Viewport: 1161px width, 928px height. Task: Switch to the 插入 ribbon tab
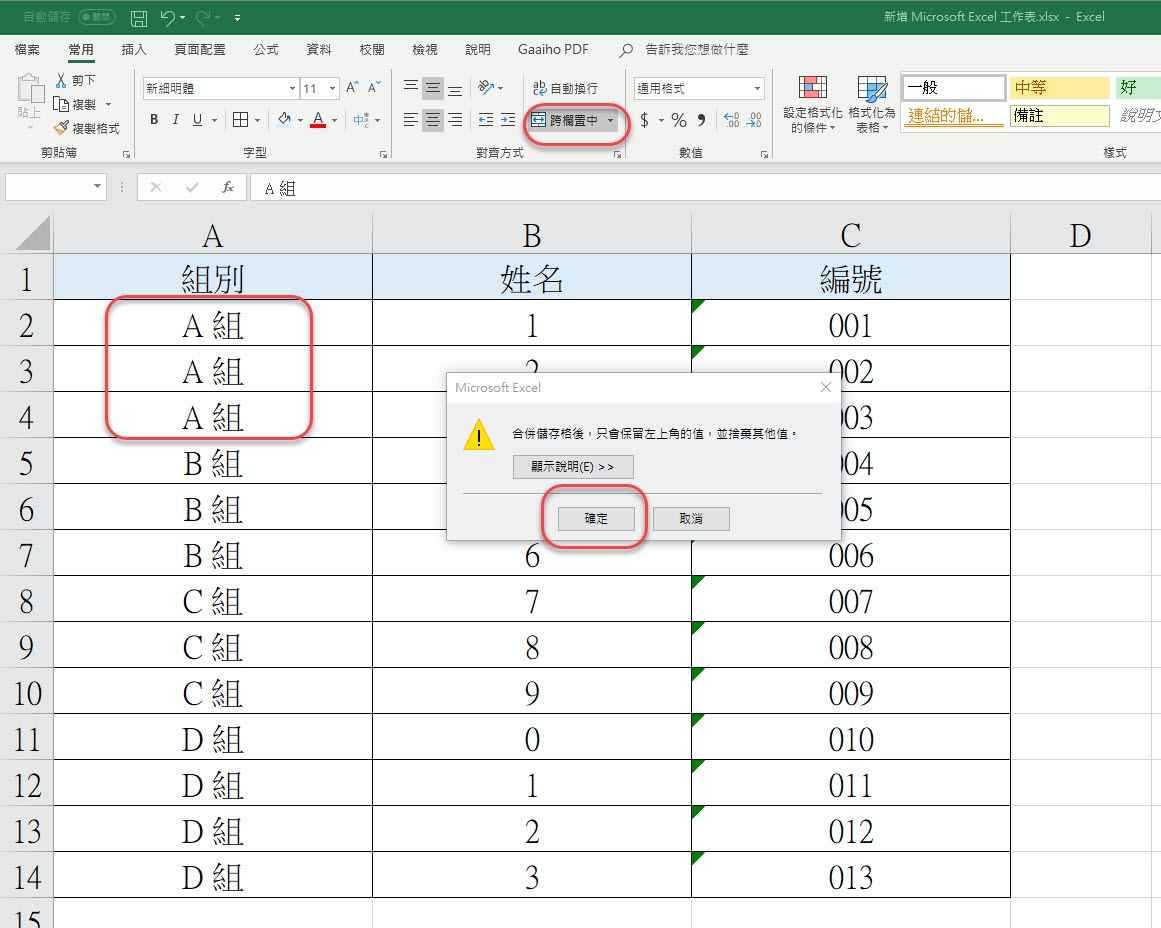[x=133, y=49]
